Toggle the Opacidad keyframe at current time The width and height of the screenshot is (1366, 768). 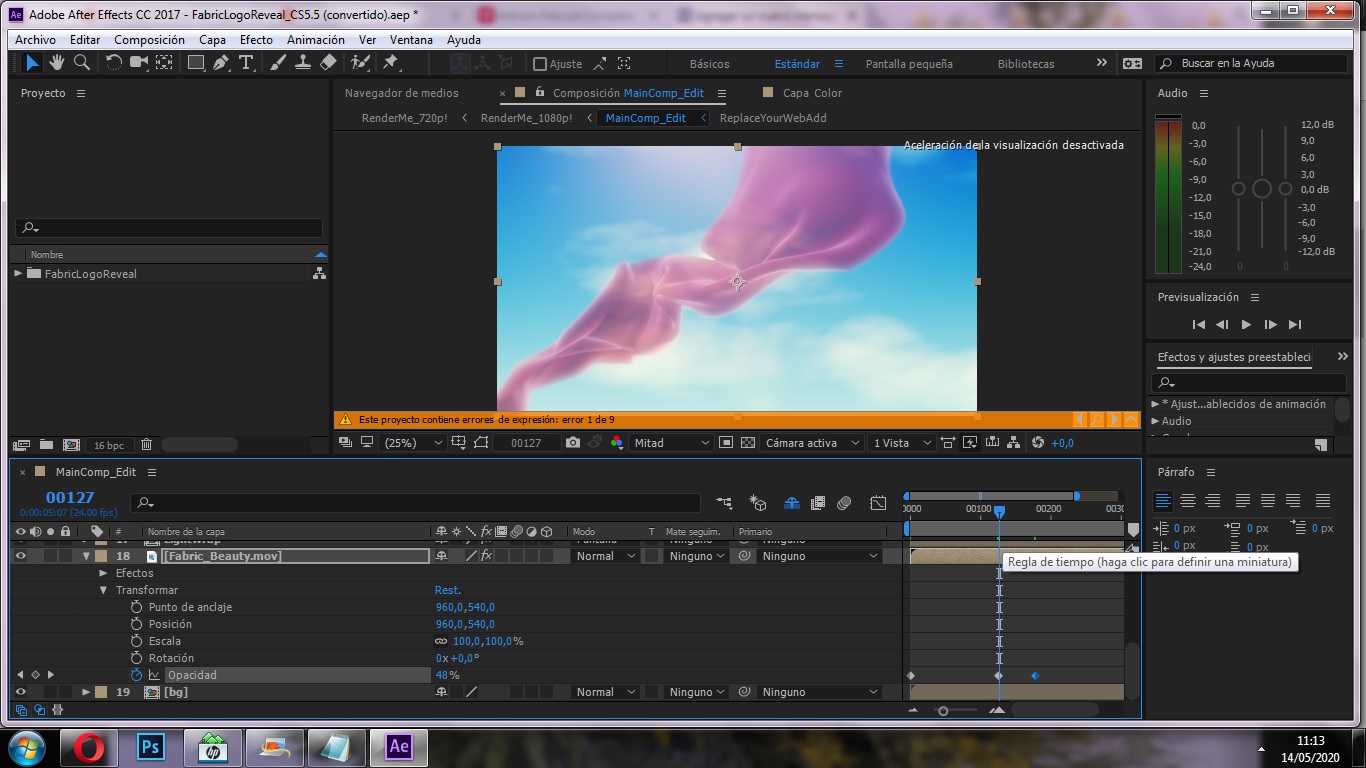click(x=35, y=675)
